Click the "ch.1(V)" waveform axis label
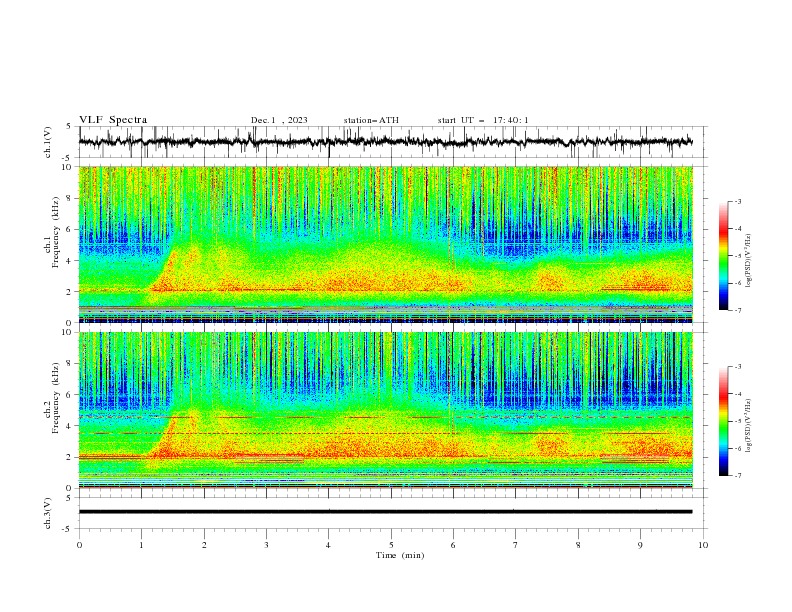792x612 pixels. (x=48, y=142)
